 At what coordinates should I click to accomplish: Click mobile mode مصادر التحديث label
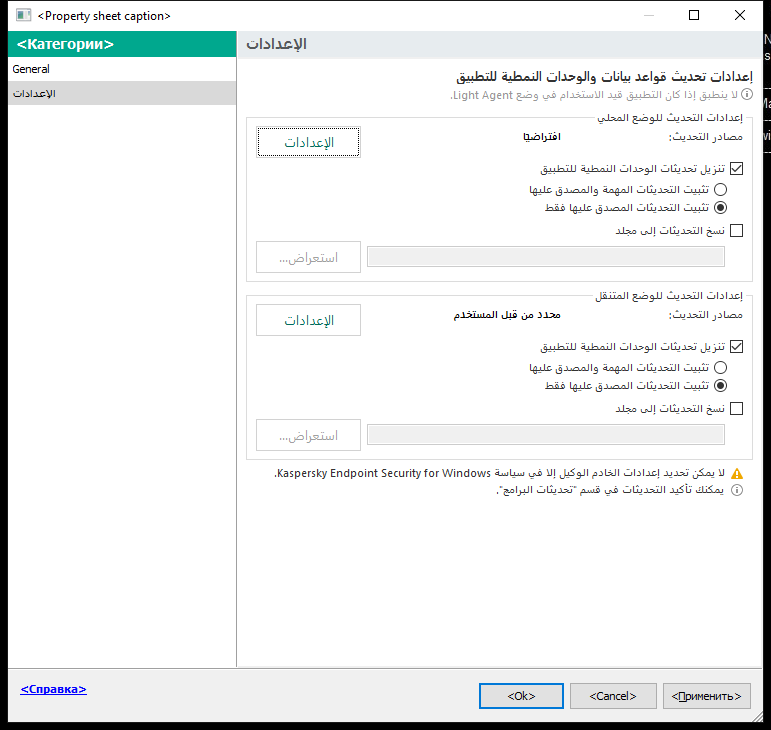coord(706,315)
